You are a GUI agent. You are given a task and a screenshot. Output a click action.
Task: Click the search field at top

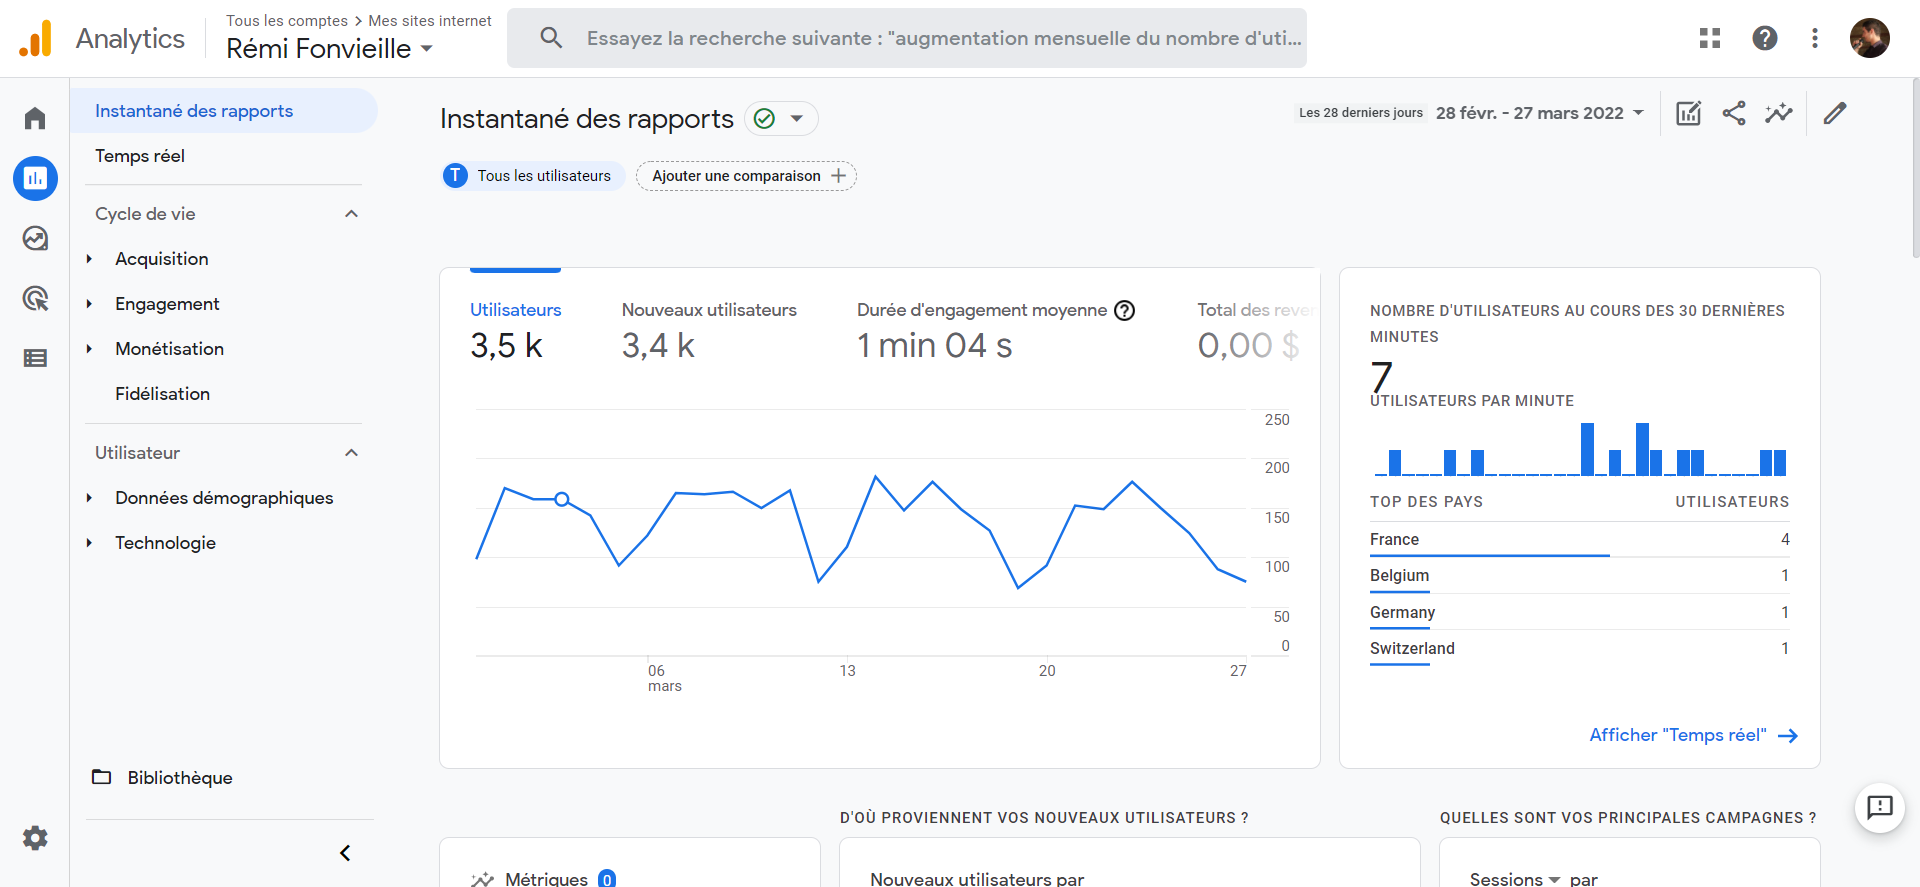[x=906, y=38]
